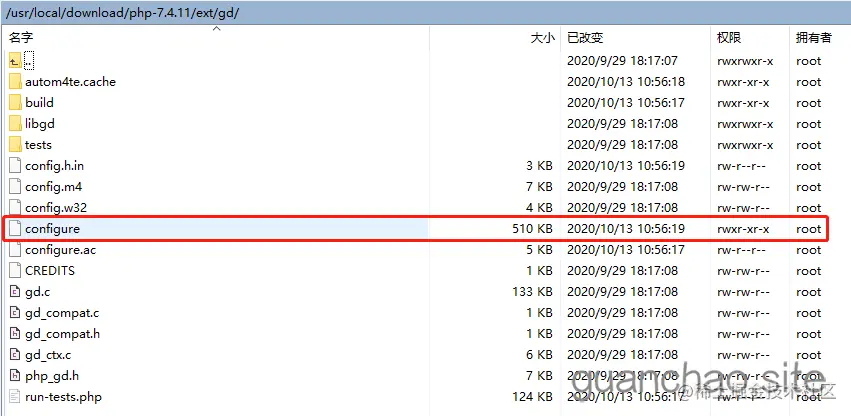Image resolution: width=851 pixels, height=416 pixels.
Task: Click the permissions of the libgd folder
Action: pyautogui.click(x=745, y=124)
